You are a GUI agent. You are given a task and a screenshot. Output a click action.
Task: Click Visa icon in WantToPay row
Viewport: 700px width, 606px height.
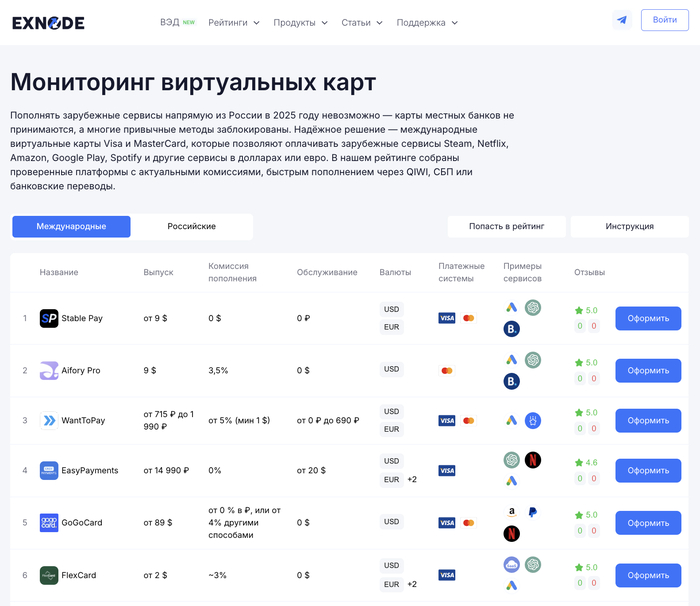coord(447,421)
